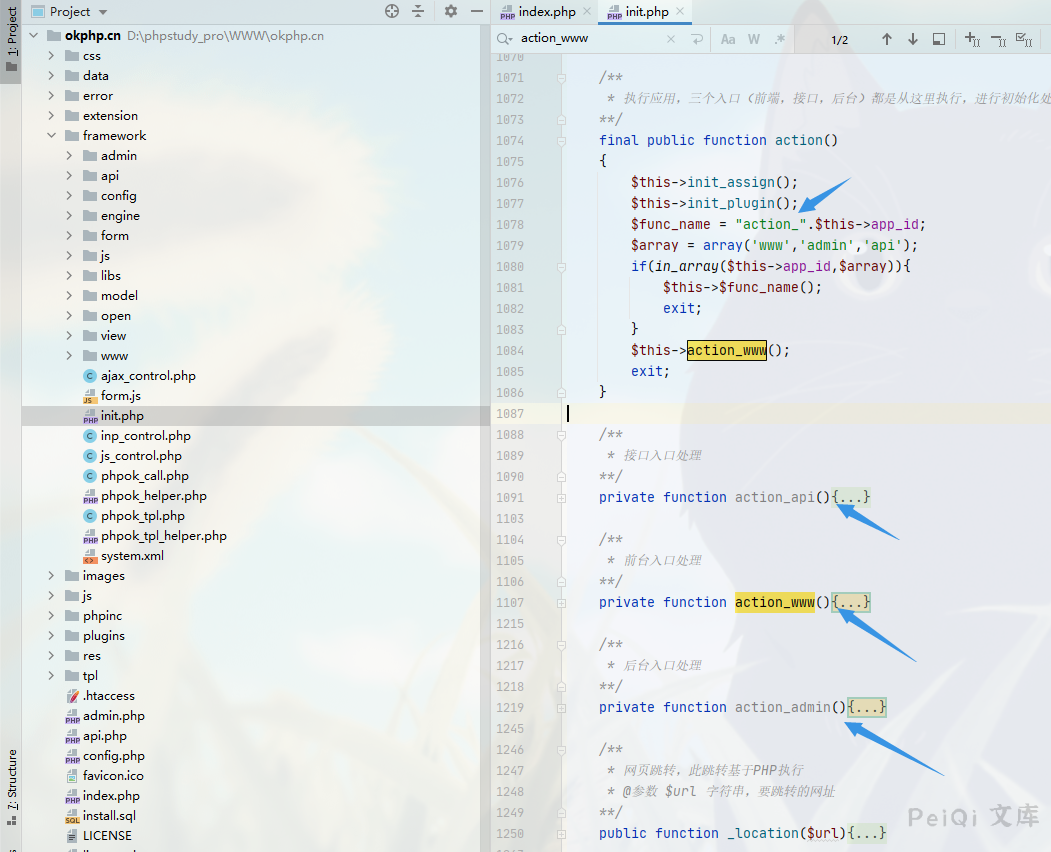This screenshot has width=1051, height=852.
Task: Expand folded action_www function body
Action: point(852,602)
